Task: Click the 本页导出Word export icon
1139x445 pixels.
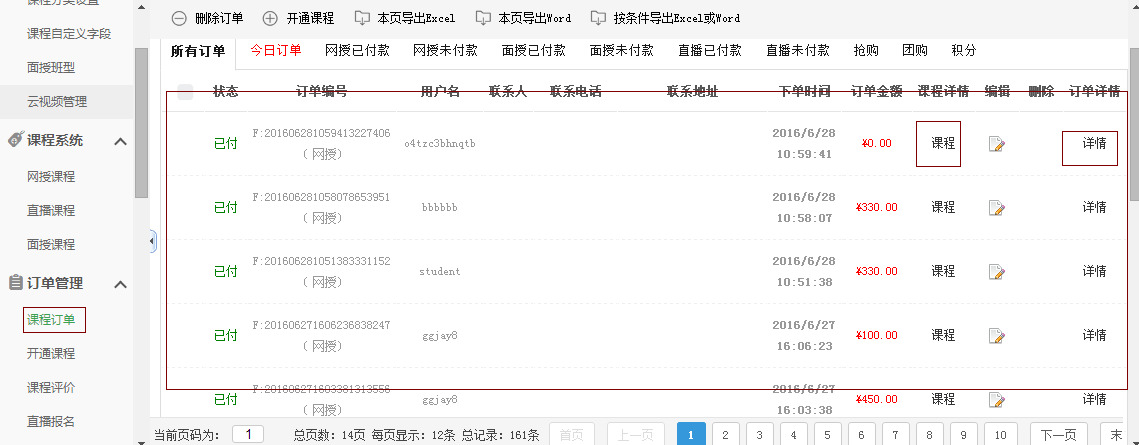Action: [x=483, y=18]
